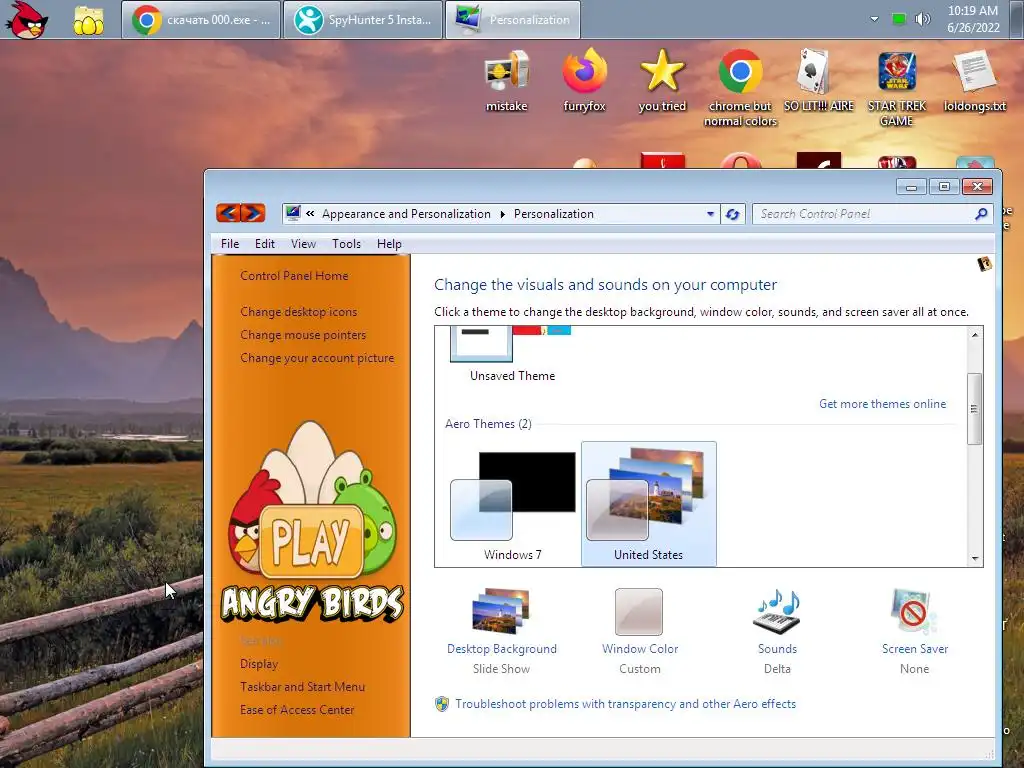This screenshot has width=1024, height=768.
Task: Select the 'you tried' star icon
Action: (x=662, y=82)
